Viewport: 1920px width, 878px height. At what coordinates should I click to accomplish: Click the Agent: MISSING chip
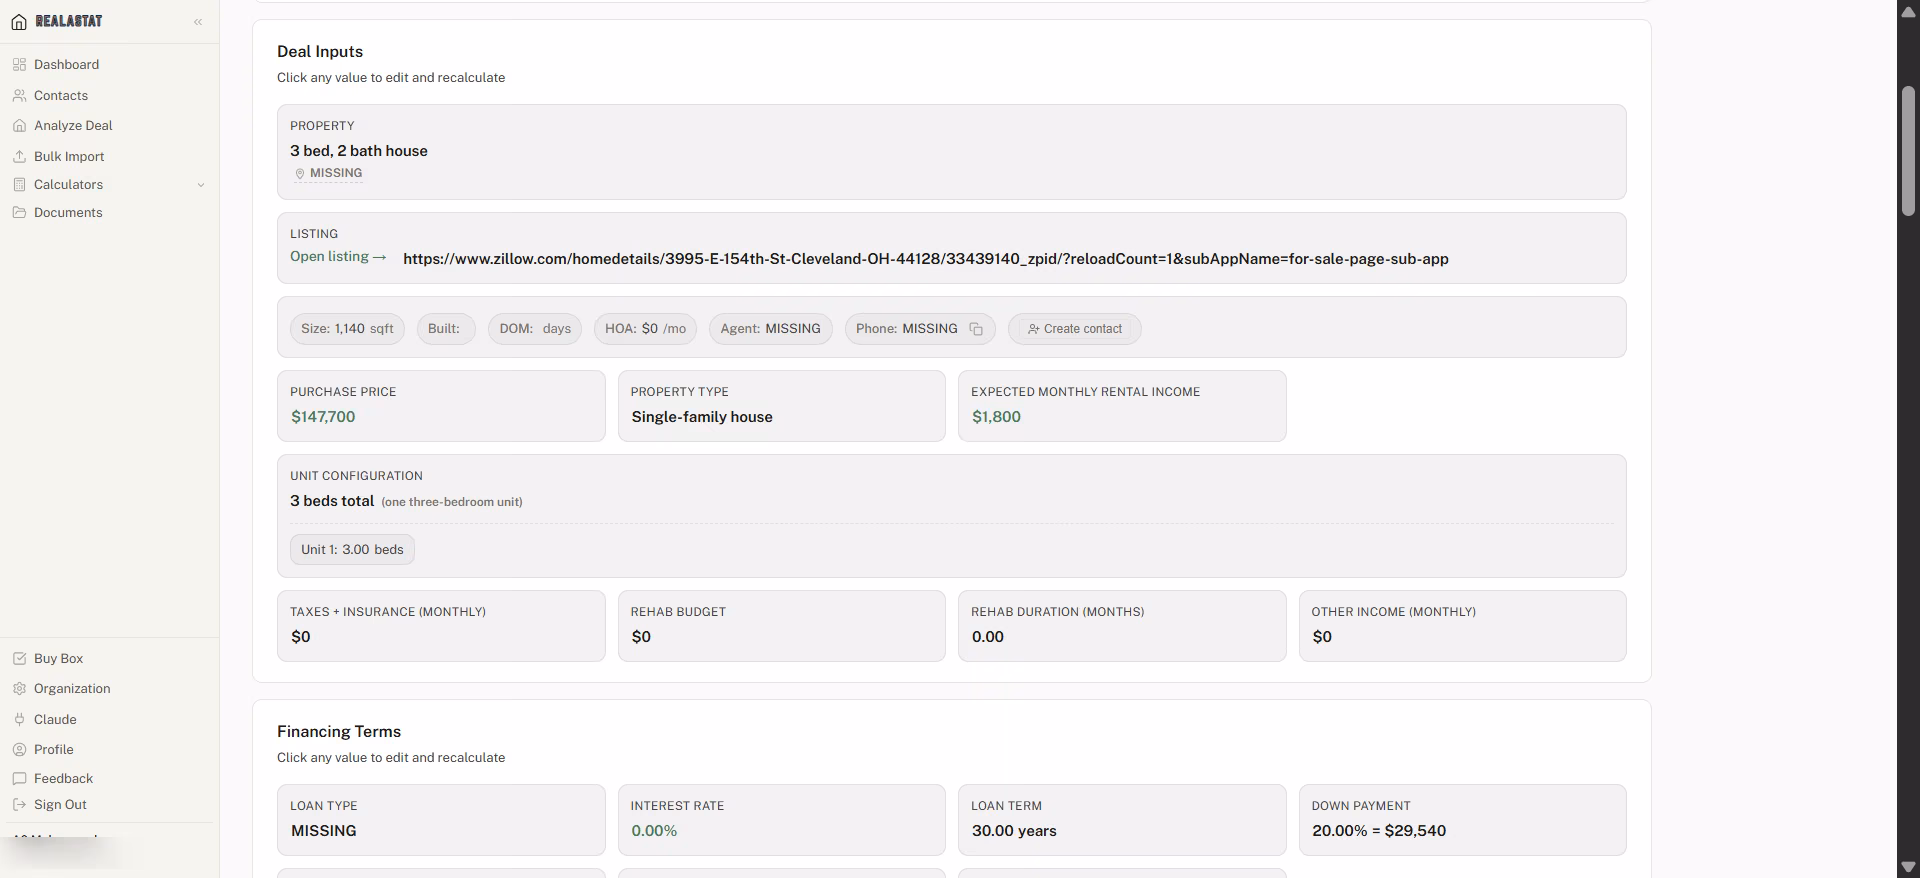[x=770, y=329]
